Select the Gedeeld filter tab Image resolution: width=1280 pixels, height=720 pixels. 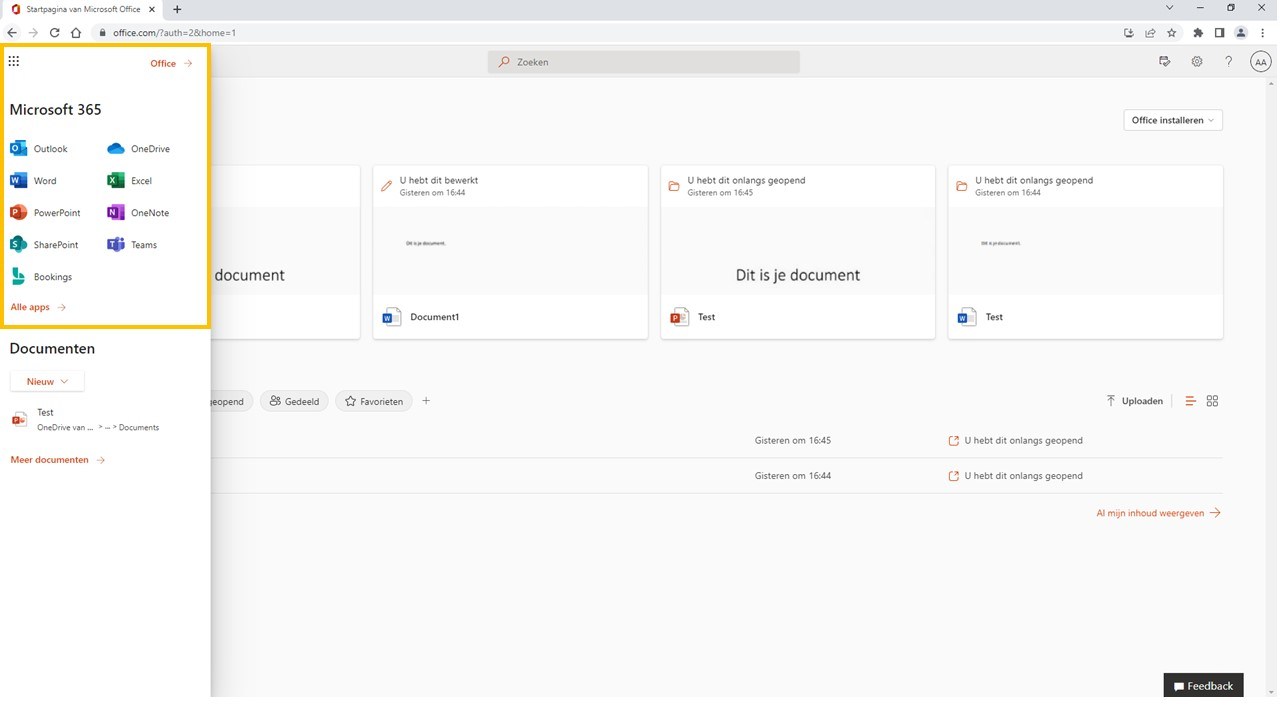pyautogui.click(x=294, y=401)
